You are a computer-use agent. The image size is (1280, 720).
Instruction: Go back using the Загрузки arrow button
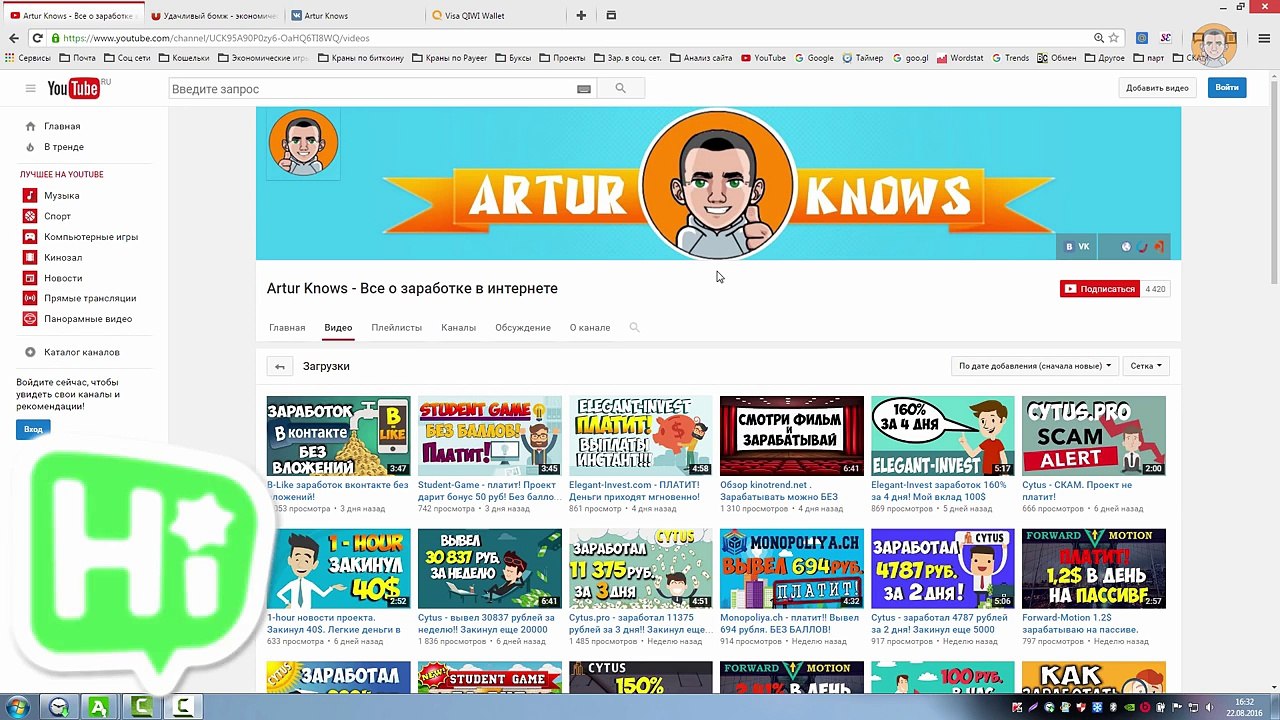click(280, 366)
